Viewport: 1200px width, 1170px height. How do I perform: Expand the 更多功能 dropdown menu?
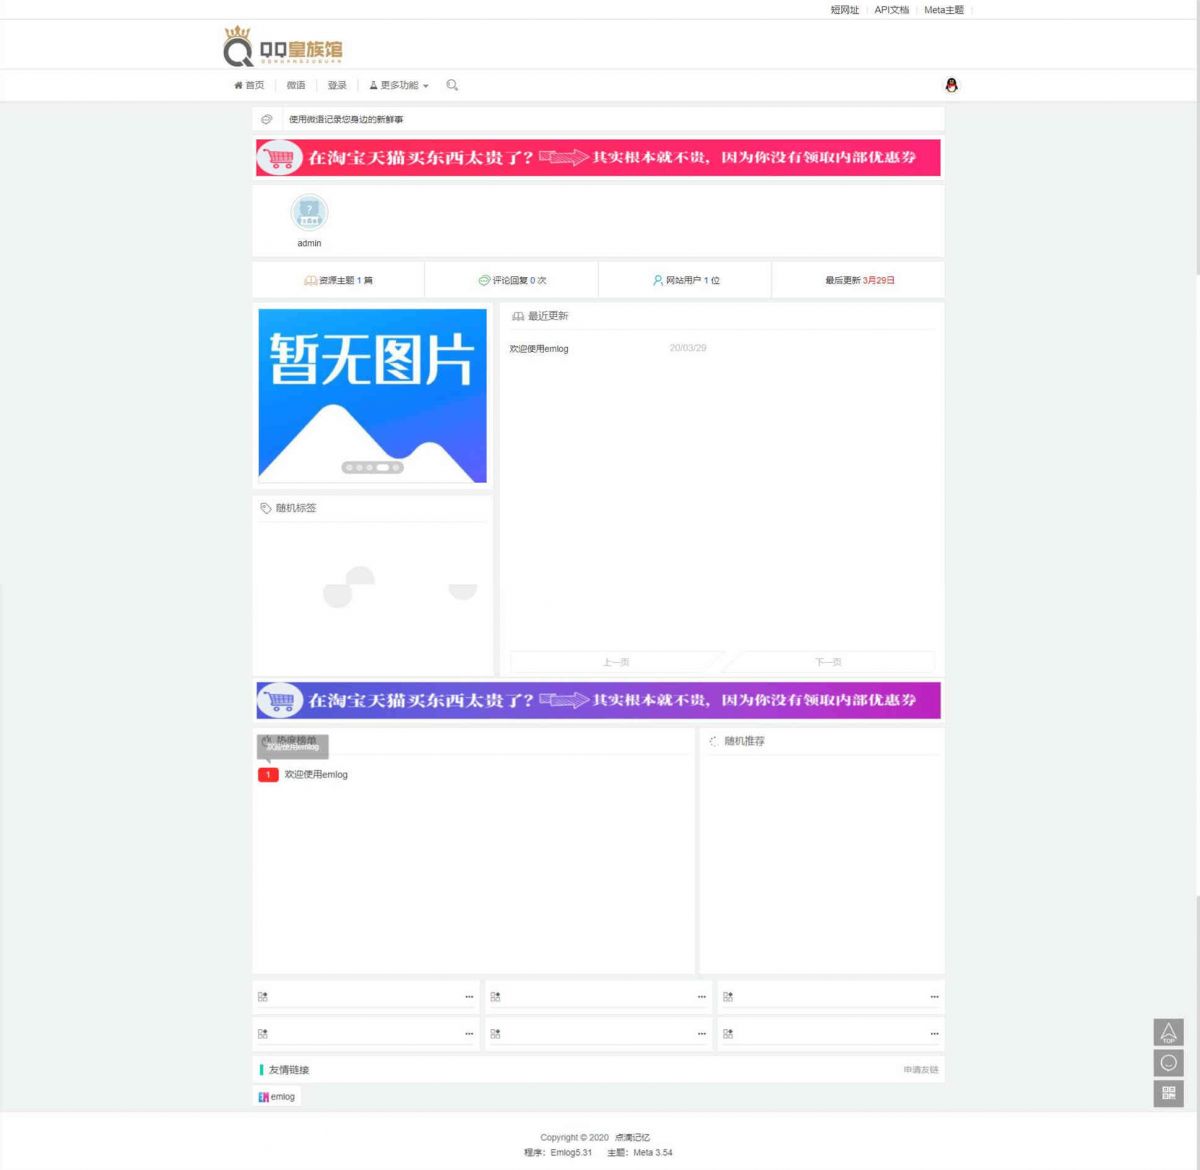(399, 85)
